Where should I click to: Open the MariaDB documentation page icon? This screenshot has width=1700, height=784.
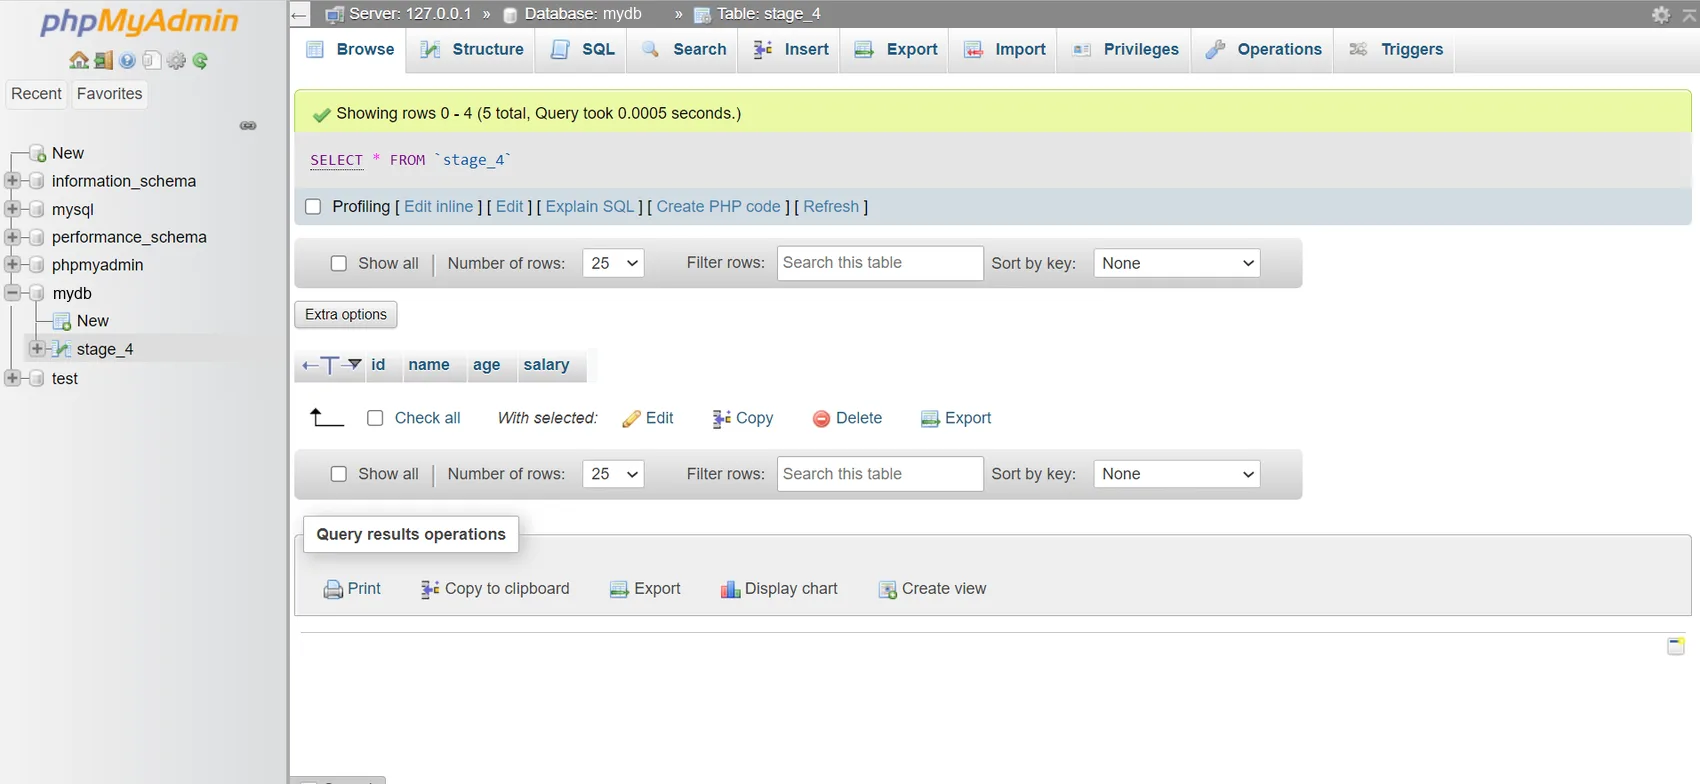(152, 61)
